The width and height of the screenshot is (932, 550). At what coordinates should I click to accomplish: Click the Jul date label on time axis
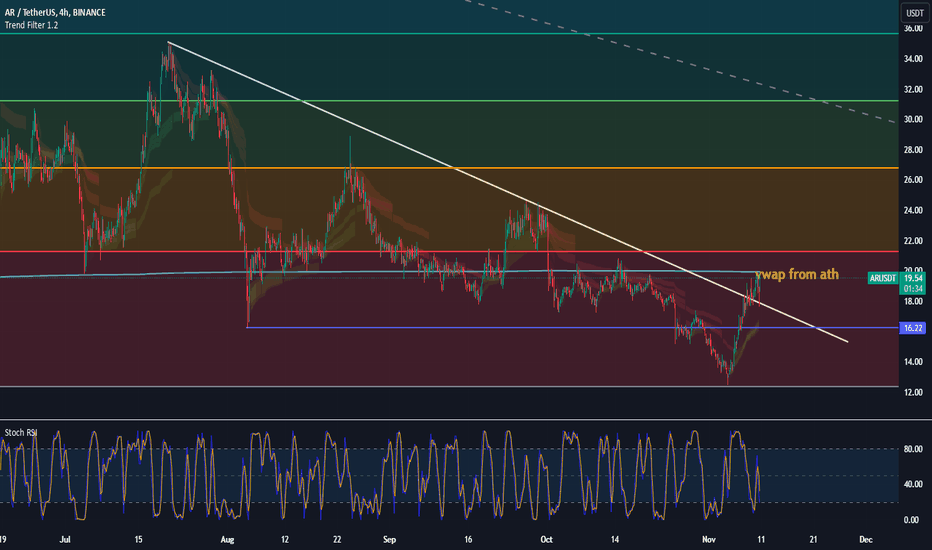(65, 539)
